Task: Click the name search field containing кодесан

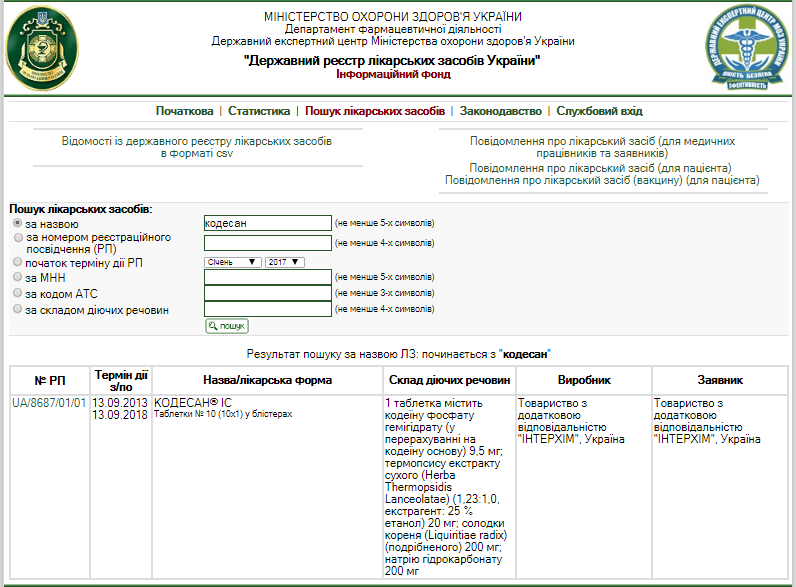Action: click(267, 223)
